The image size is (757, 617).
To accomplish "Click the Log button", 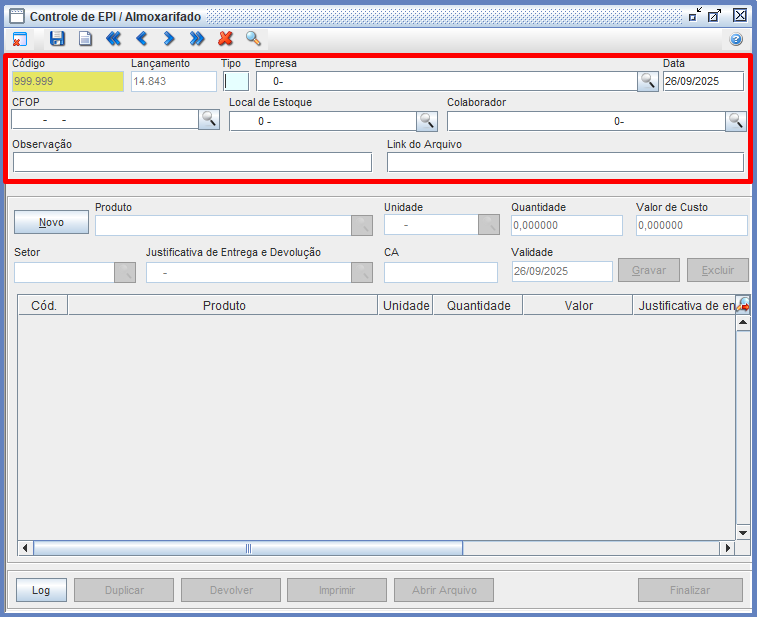I will point(41,590).
